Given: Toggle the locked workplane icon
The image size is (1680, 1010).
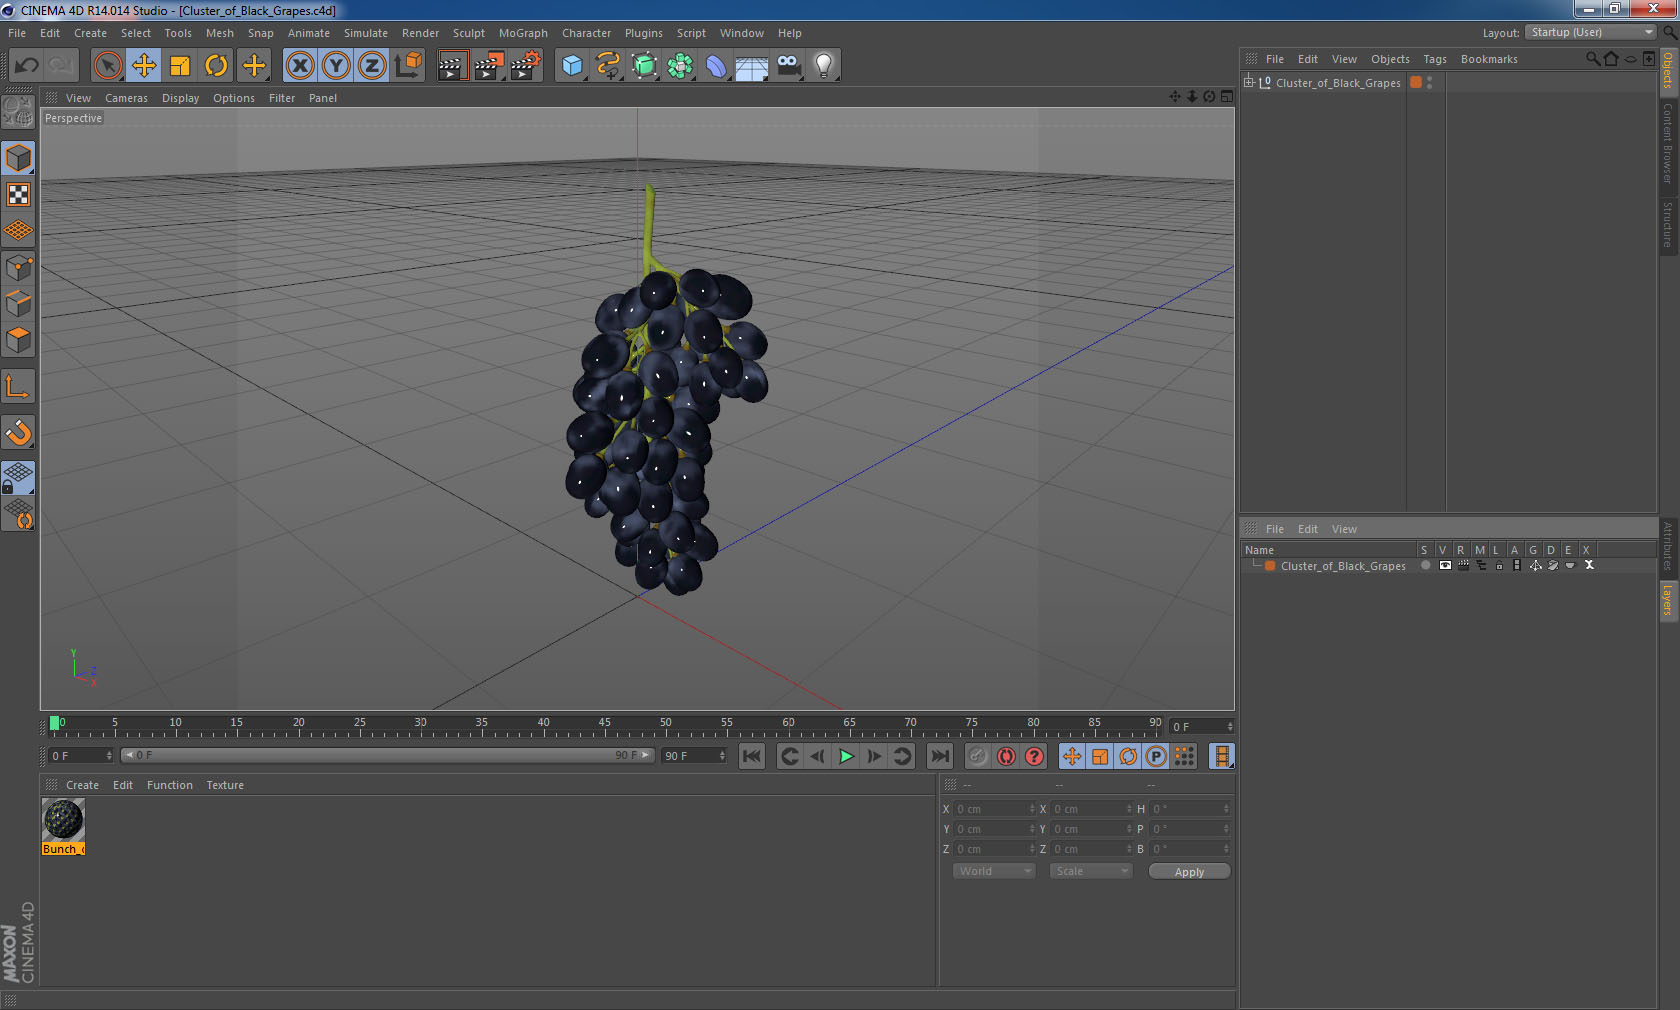Looking at the screenshot, I should [x=18, y=478].
